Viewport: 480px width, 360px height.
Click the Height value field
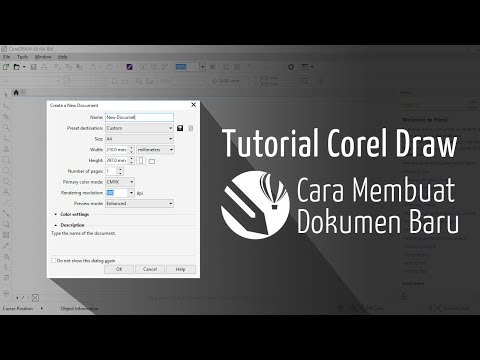point(117,160)
